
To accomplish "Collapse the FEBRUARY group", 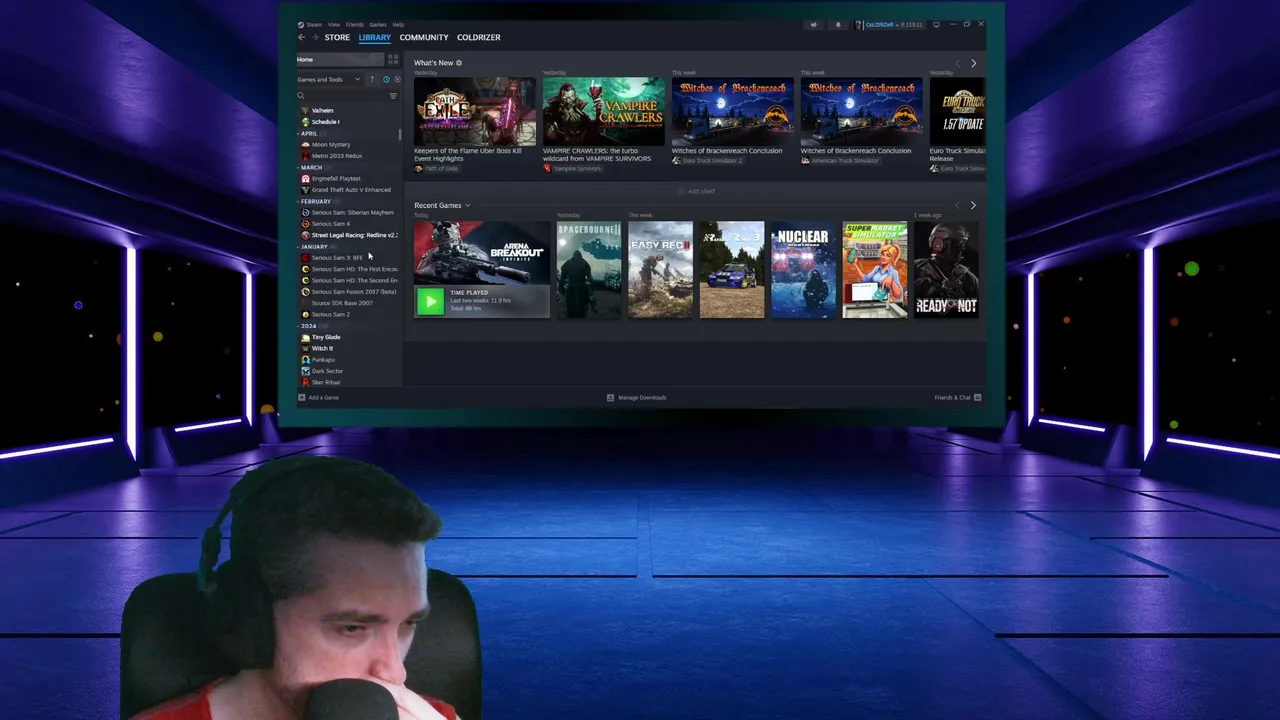I will (x=315, y=201).
